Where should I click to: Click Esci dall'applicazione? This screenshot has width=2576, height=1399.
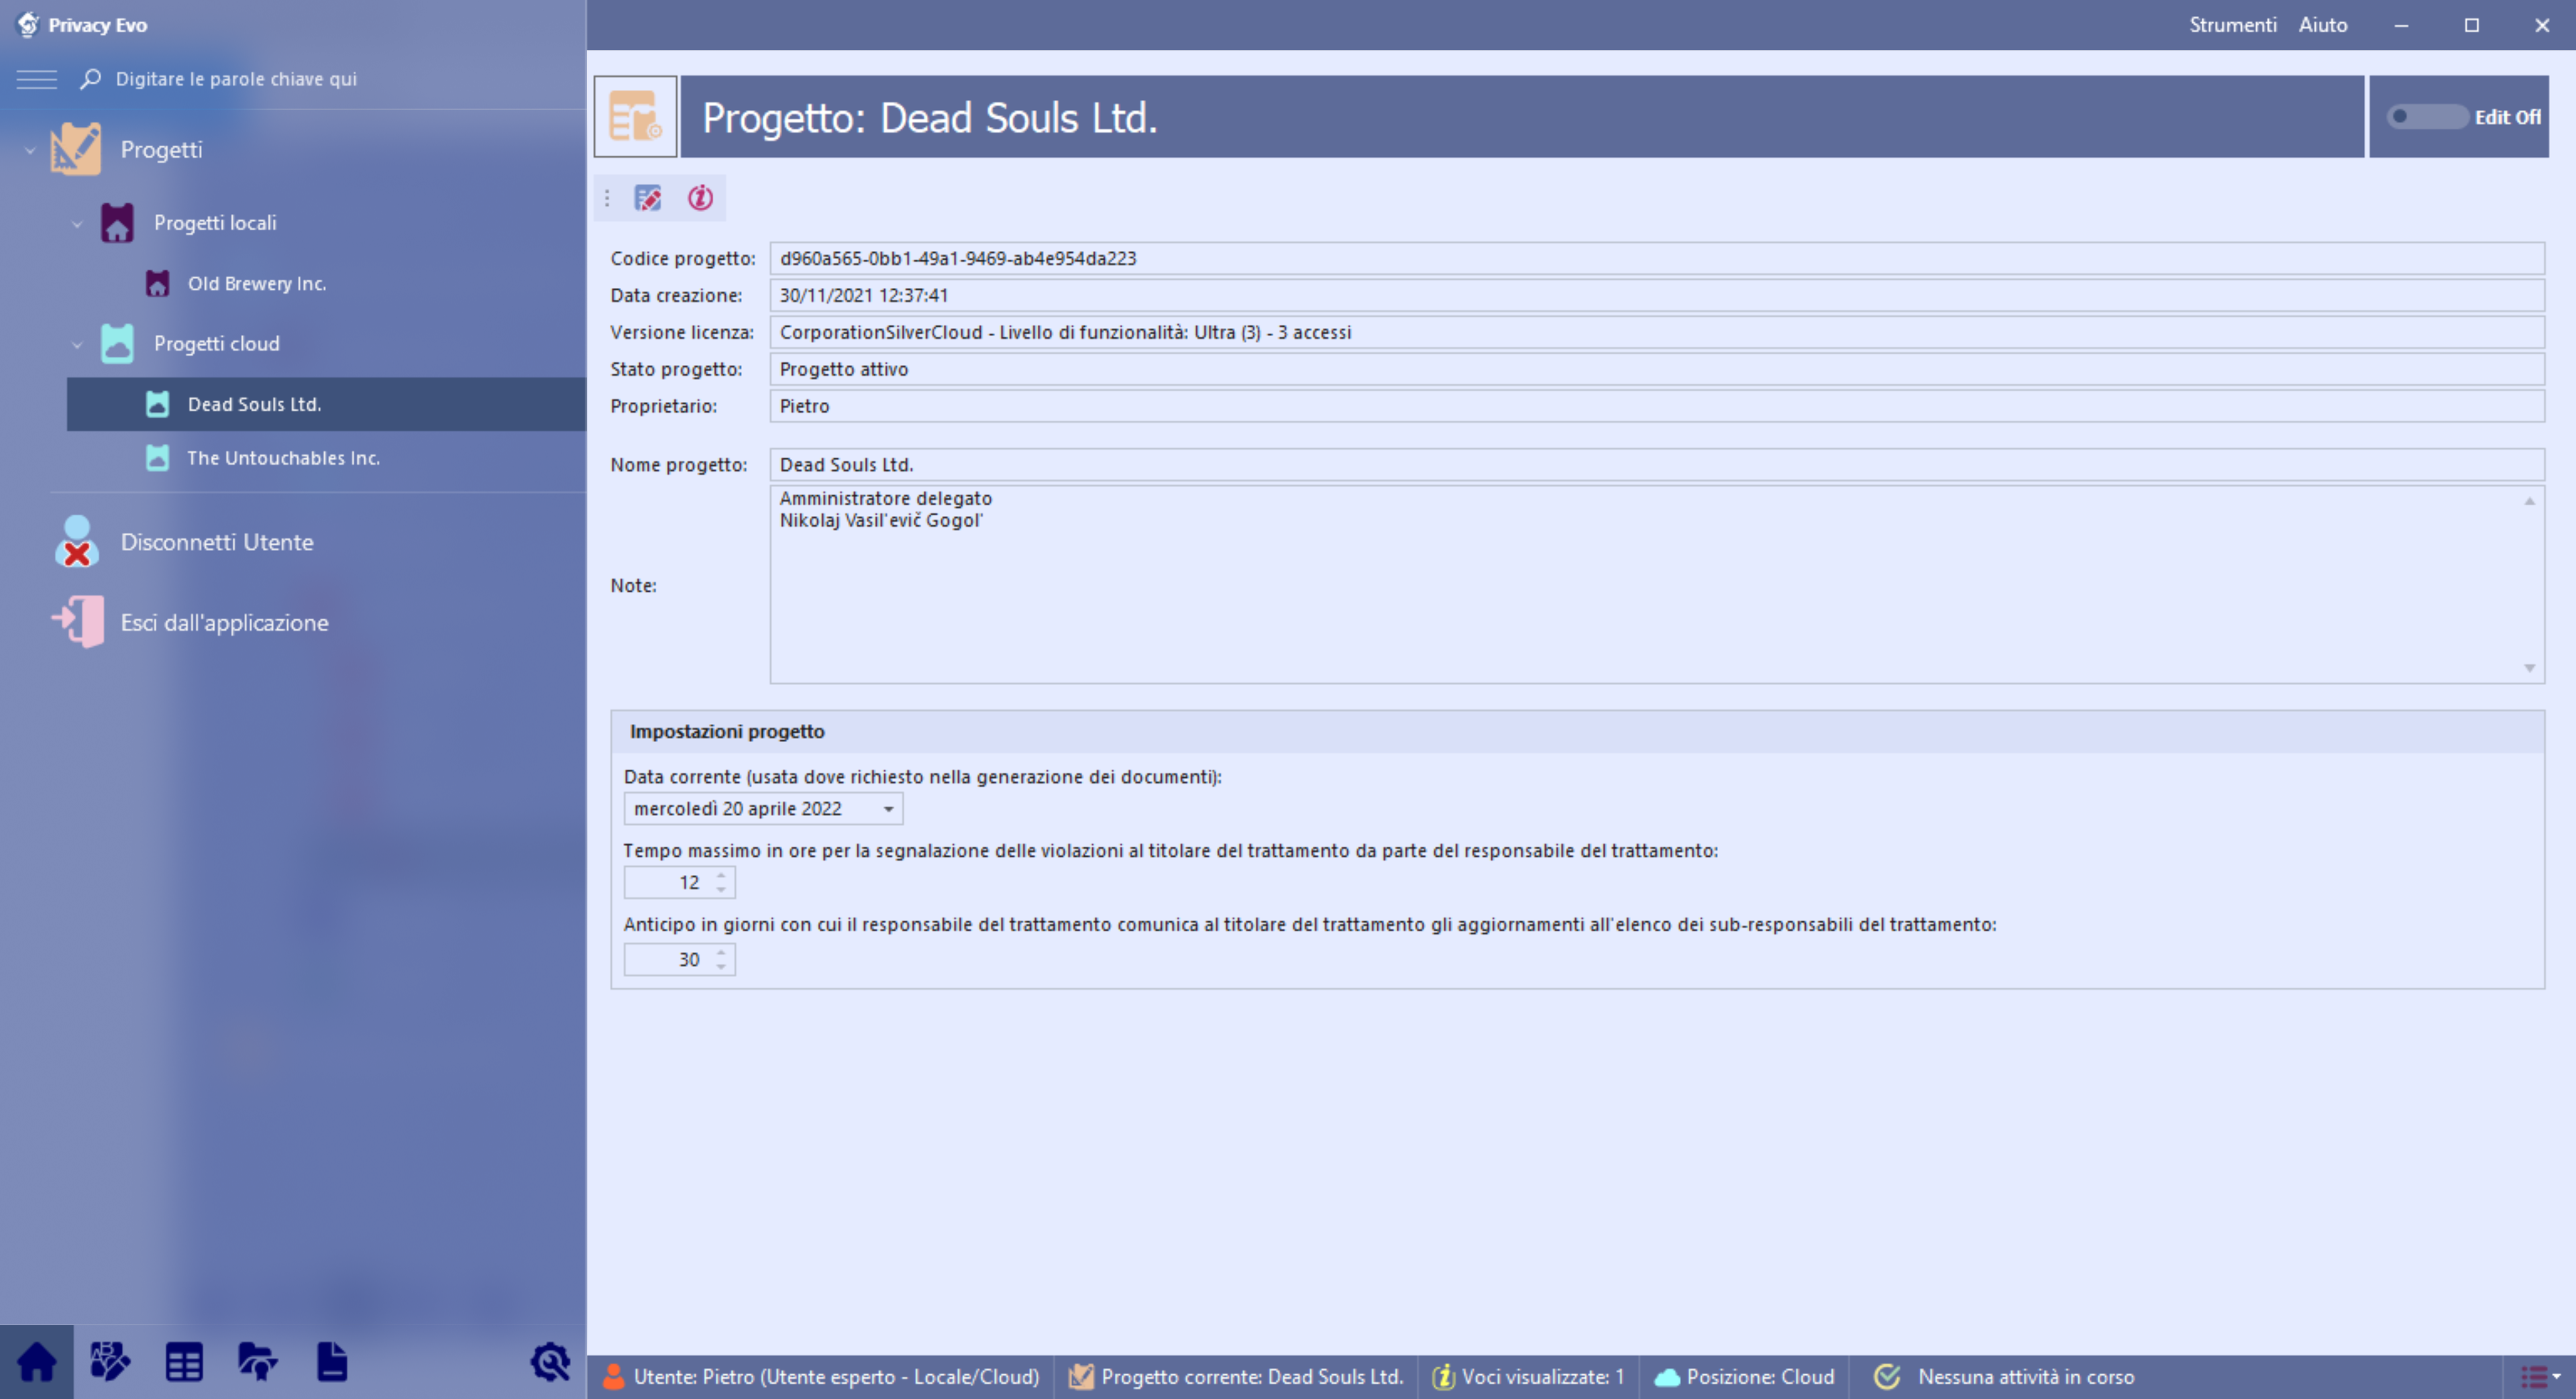224,622
